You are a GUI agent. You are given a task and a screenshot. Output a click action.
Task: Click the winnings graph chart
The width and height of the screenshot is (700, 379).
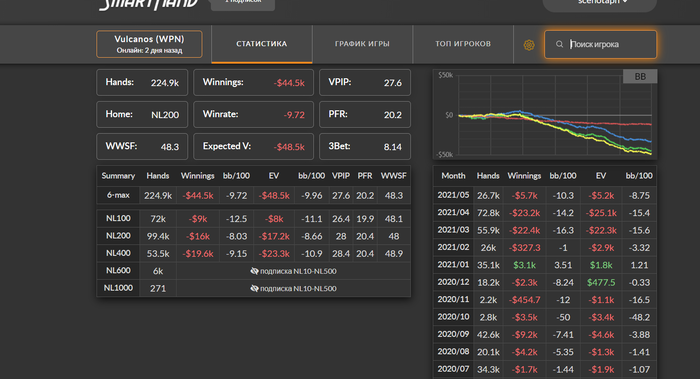pyautogui.click(x=545, y=114)
